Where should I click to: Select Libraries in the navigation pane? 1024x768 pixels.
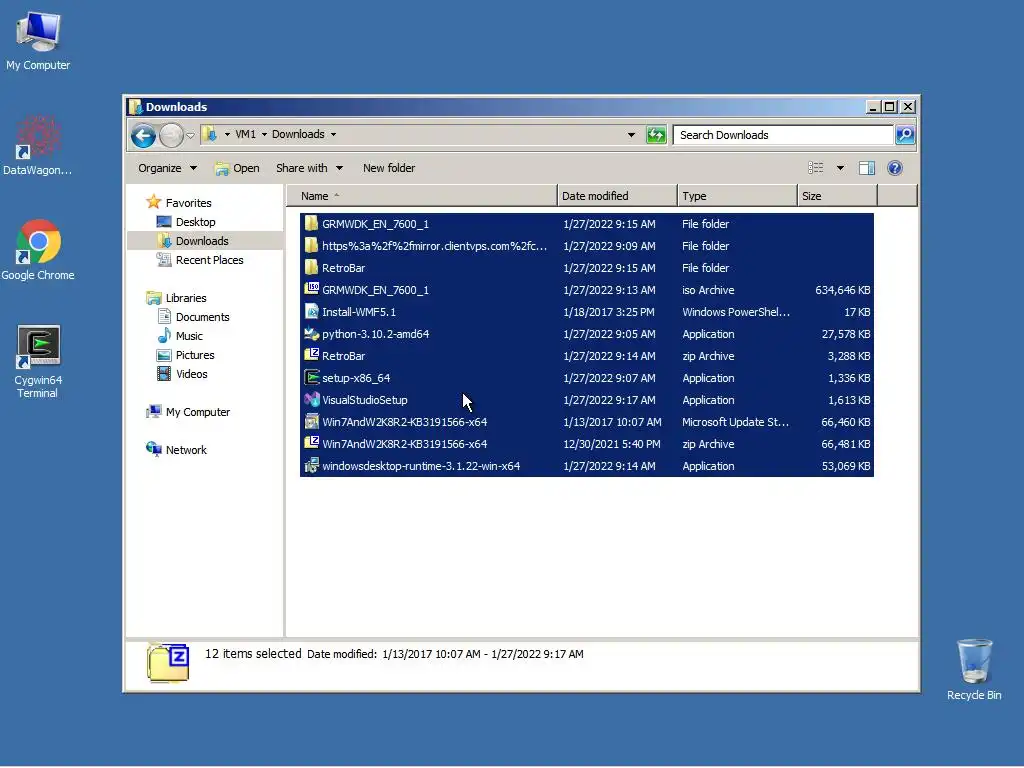(x=185, y=298)
